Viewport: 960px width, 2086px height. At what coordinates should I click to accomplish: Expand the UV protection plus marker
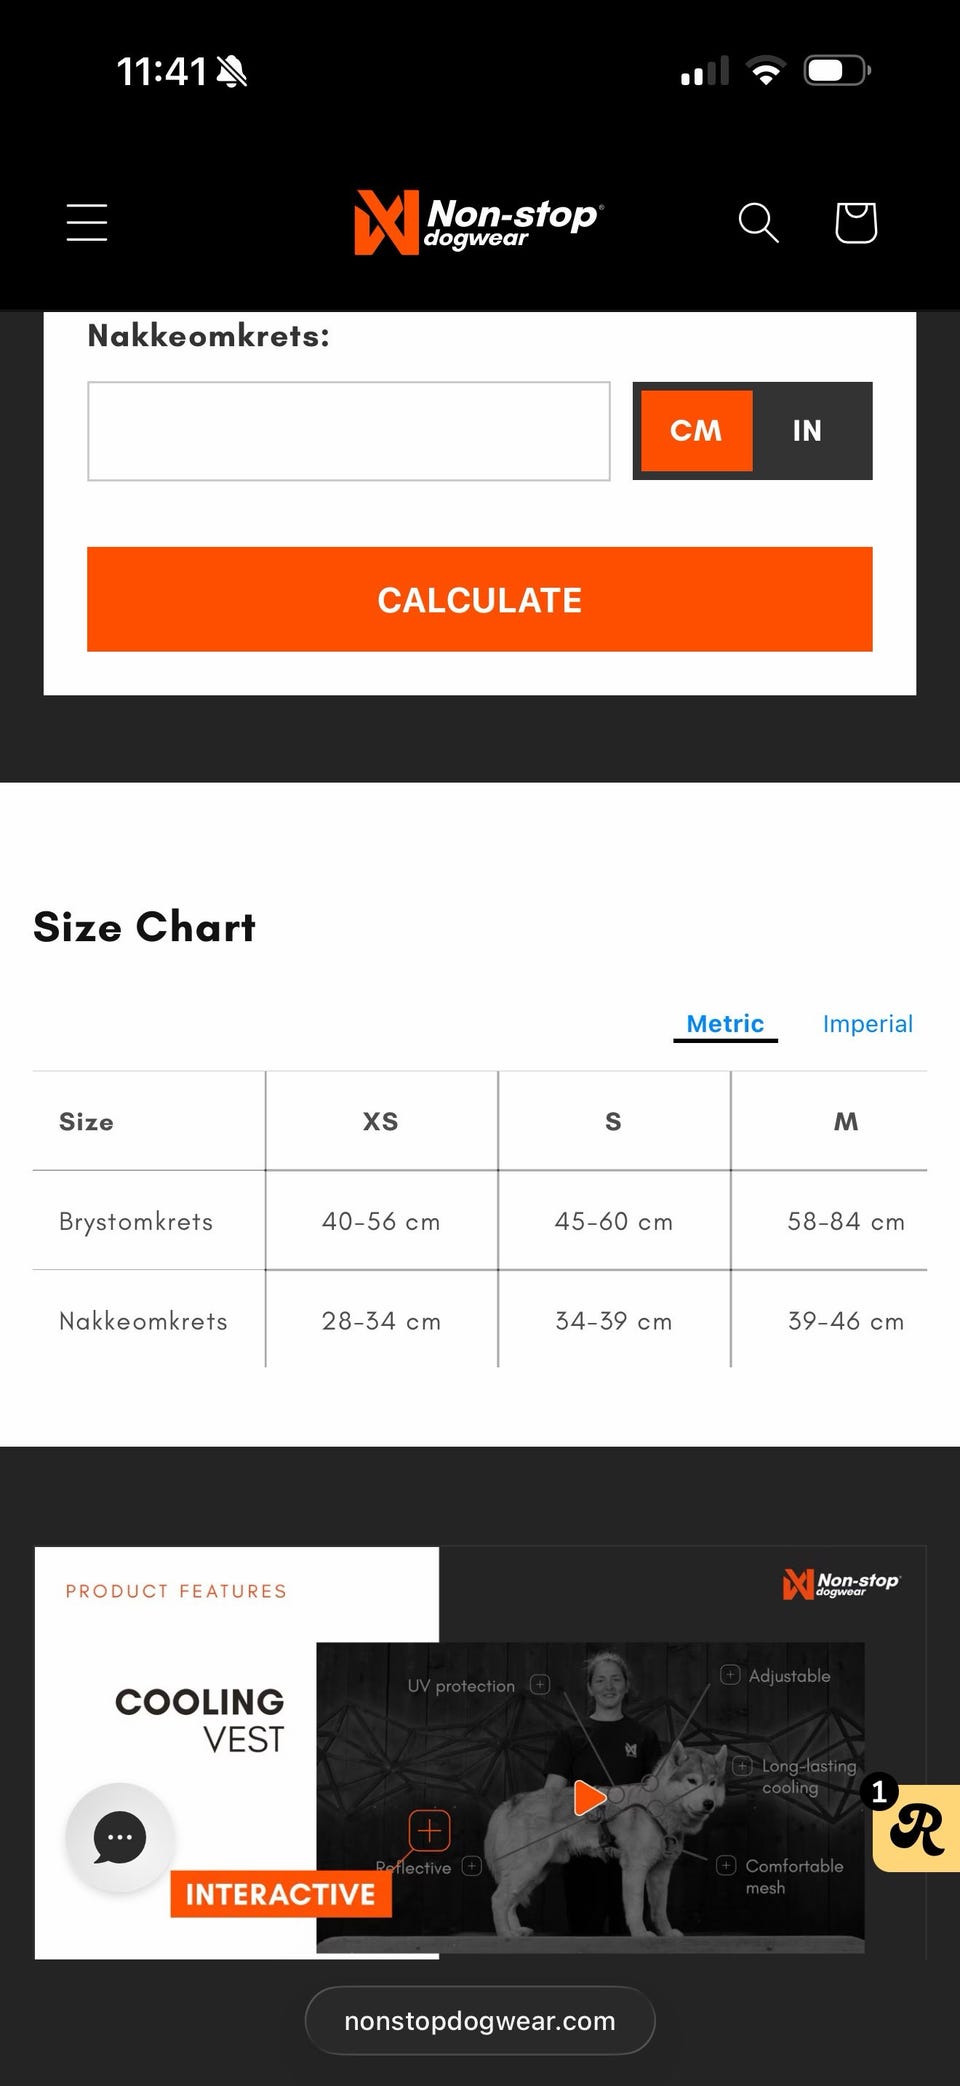[x=540, y=1685]
